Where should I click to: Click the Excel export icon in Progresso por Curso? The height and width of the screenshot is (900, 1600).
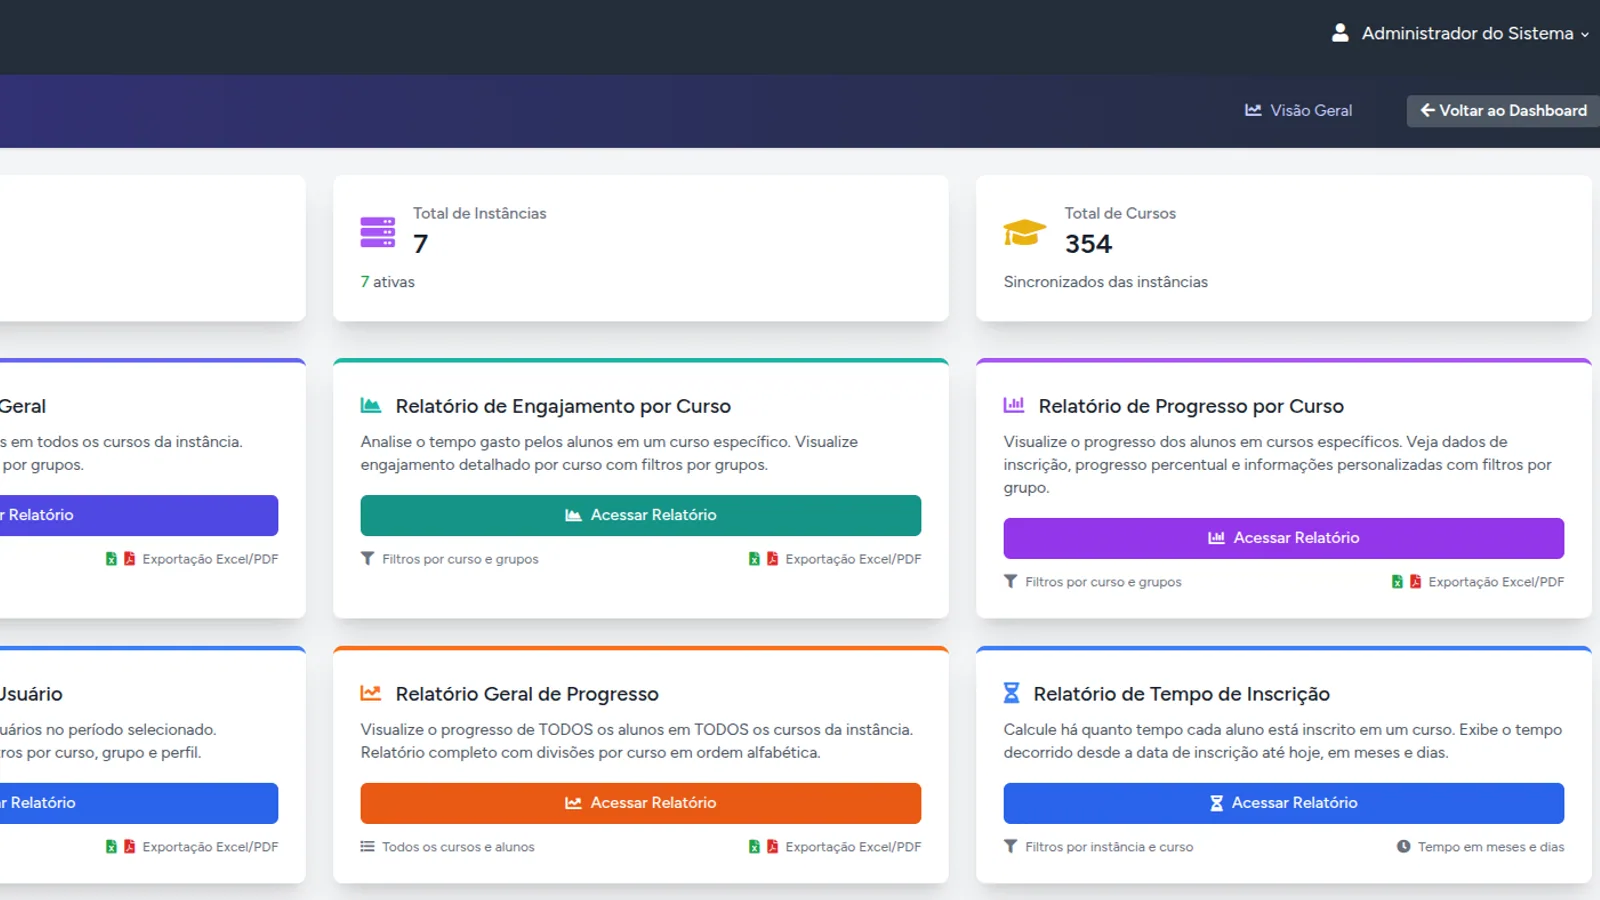tap(1397, 582)
